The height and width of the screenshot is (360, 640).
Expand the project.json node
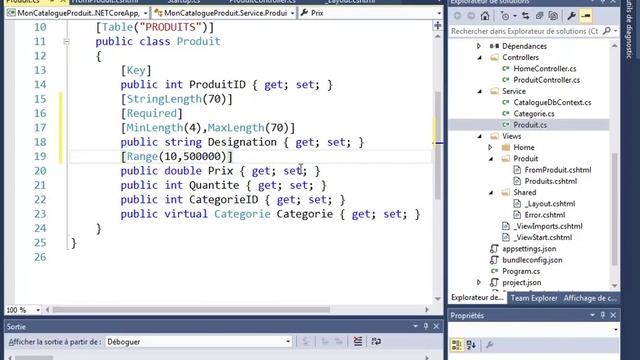pos(479,282)
